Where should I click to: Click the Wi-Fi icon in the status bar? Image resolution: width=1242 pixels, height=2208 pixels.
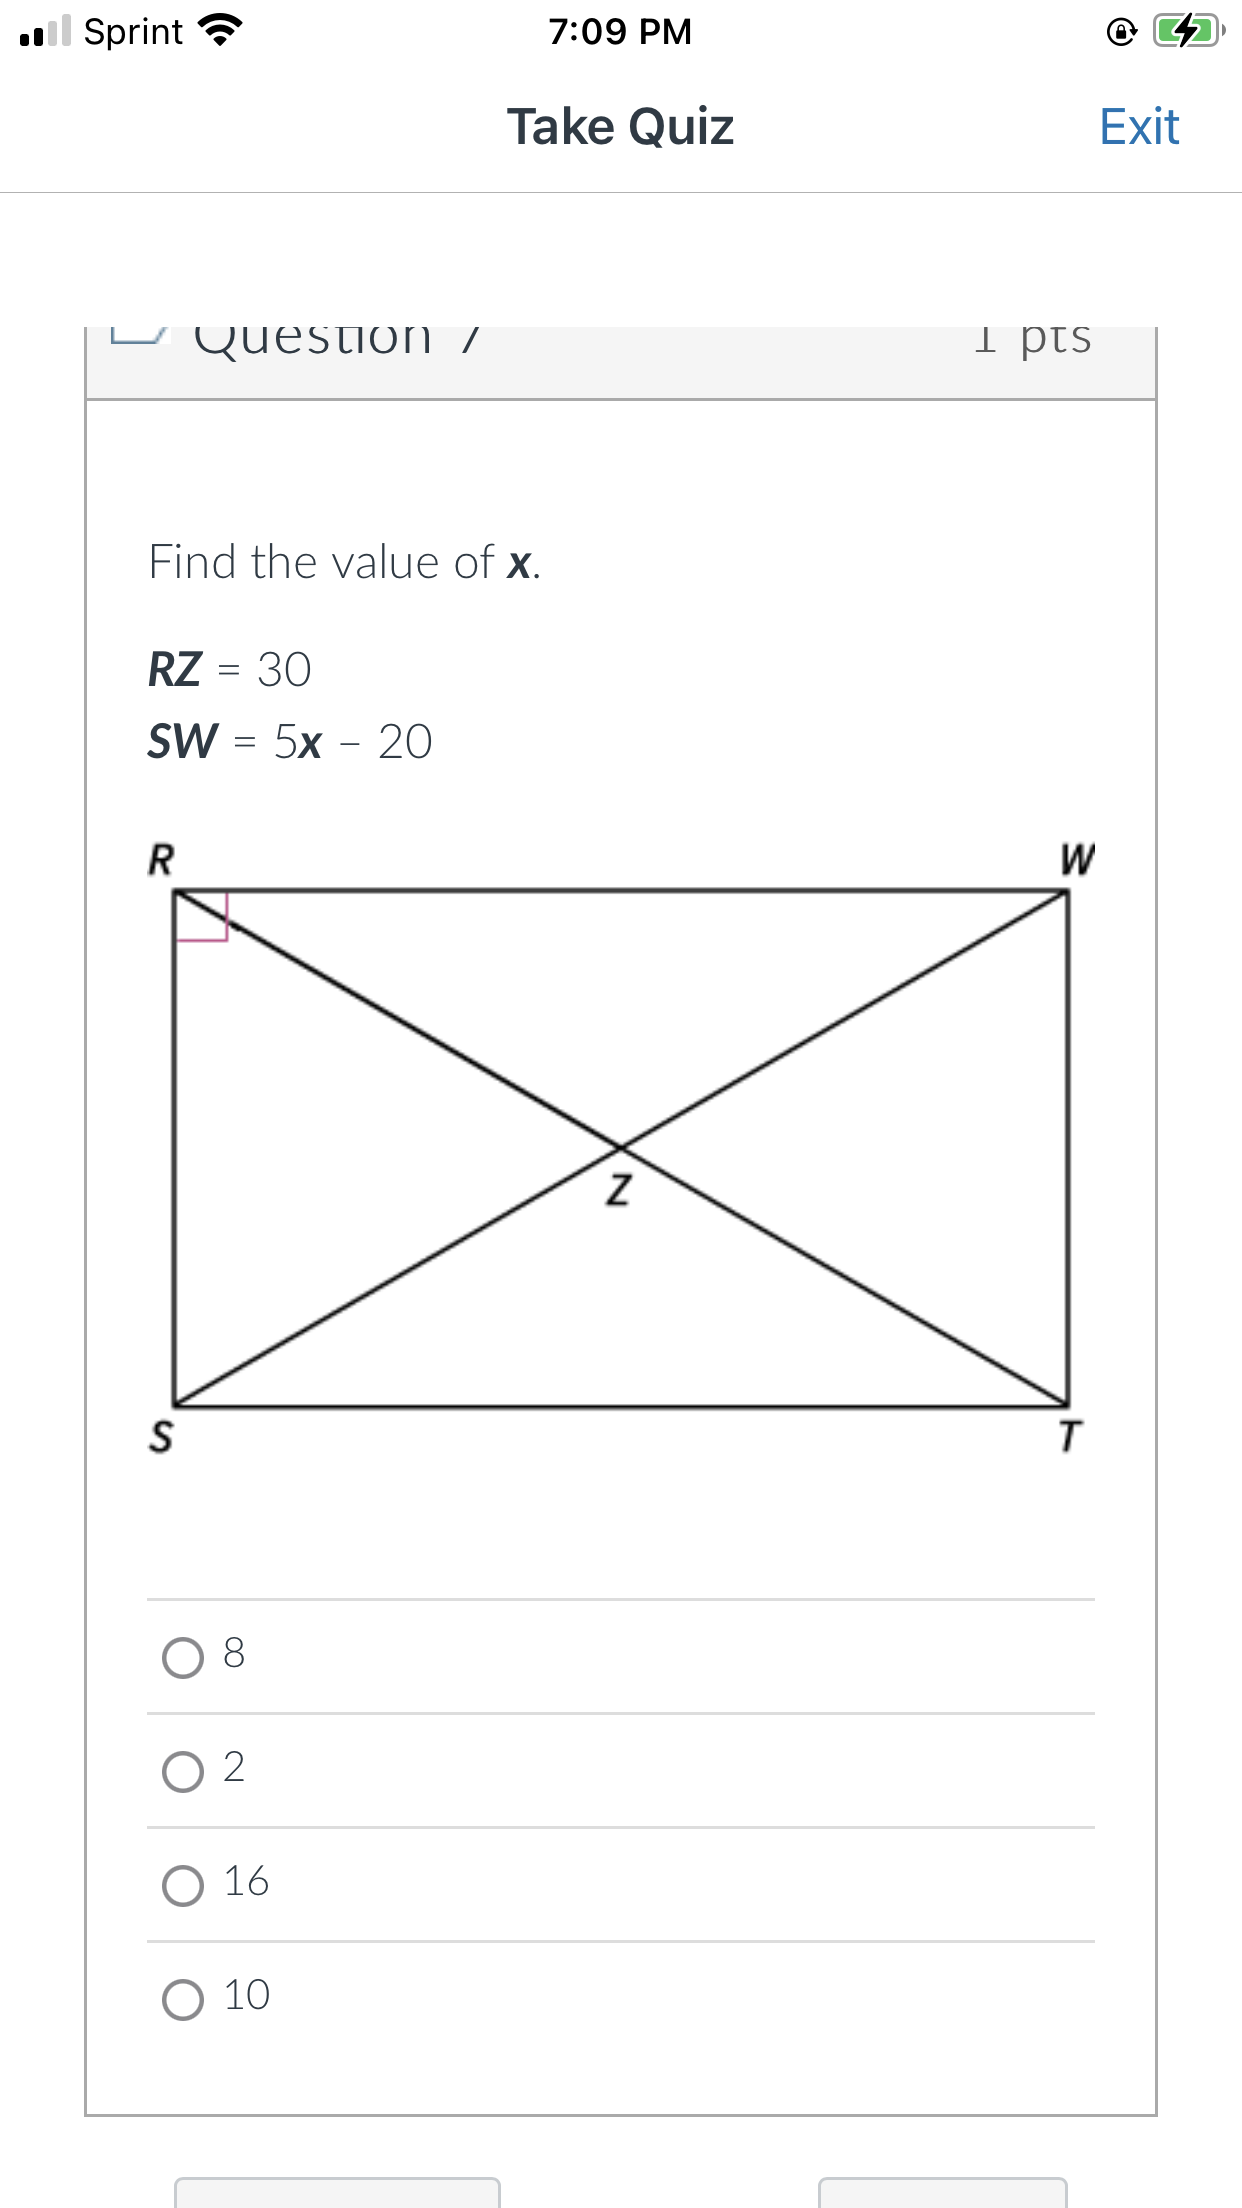coord(220,30)
